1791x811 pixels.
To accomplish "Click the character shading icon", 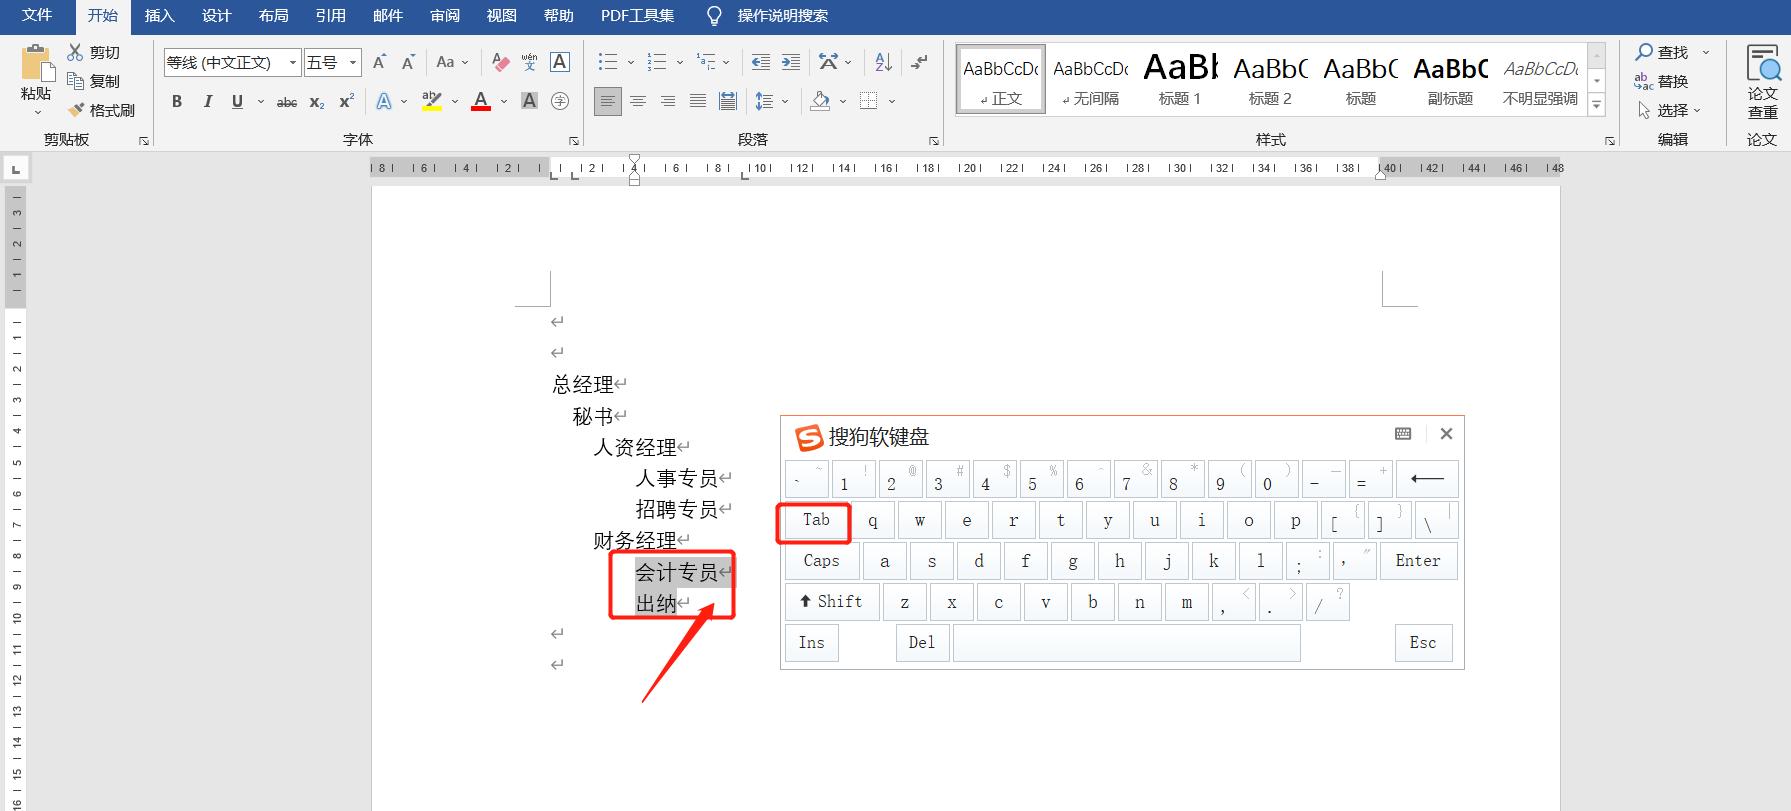I will click(530, 101).
